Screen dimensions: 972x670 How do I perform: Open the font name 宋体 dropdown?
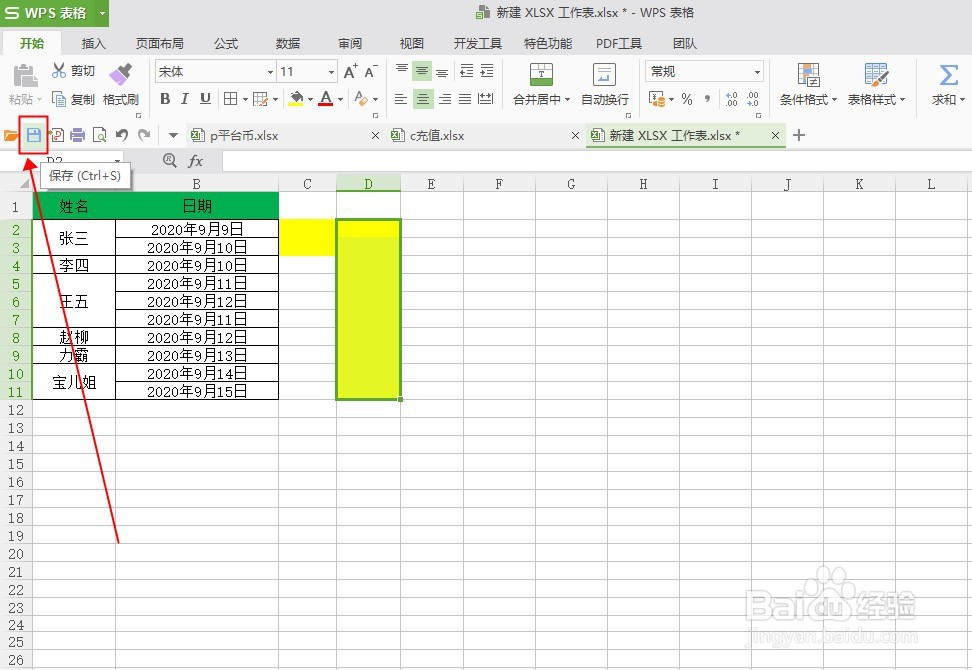point(270,72)
